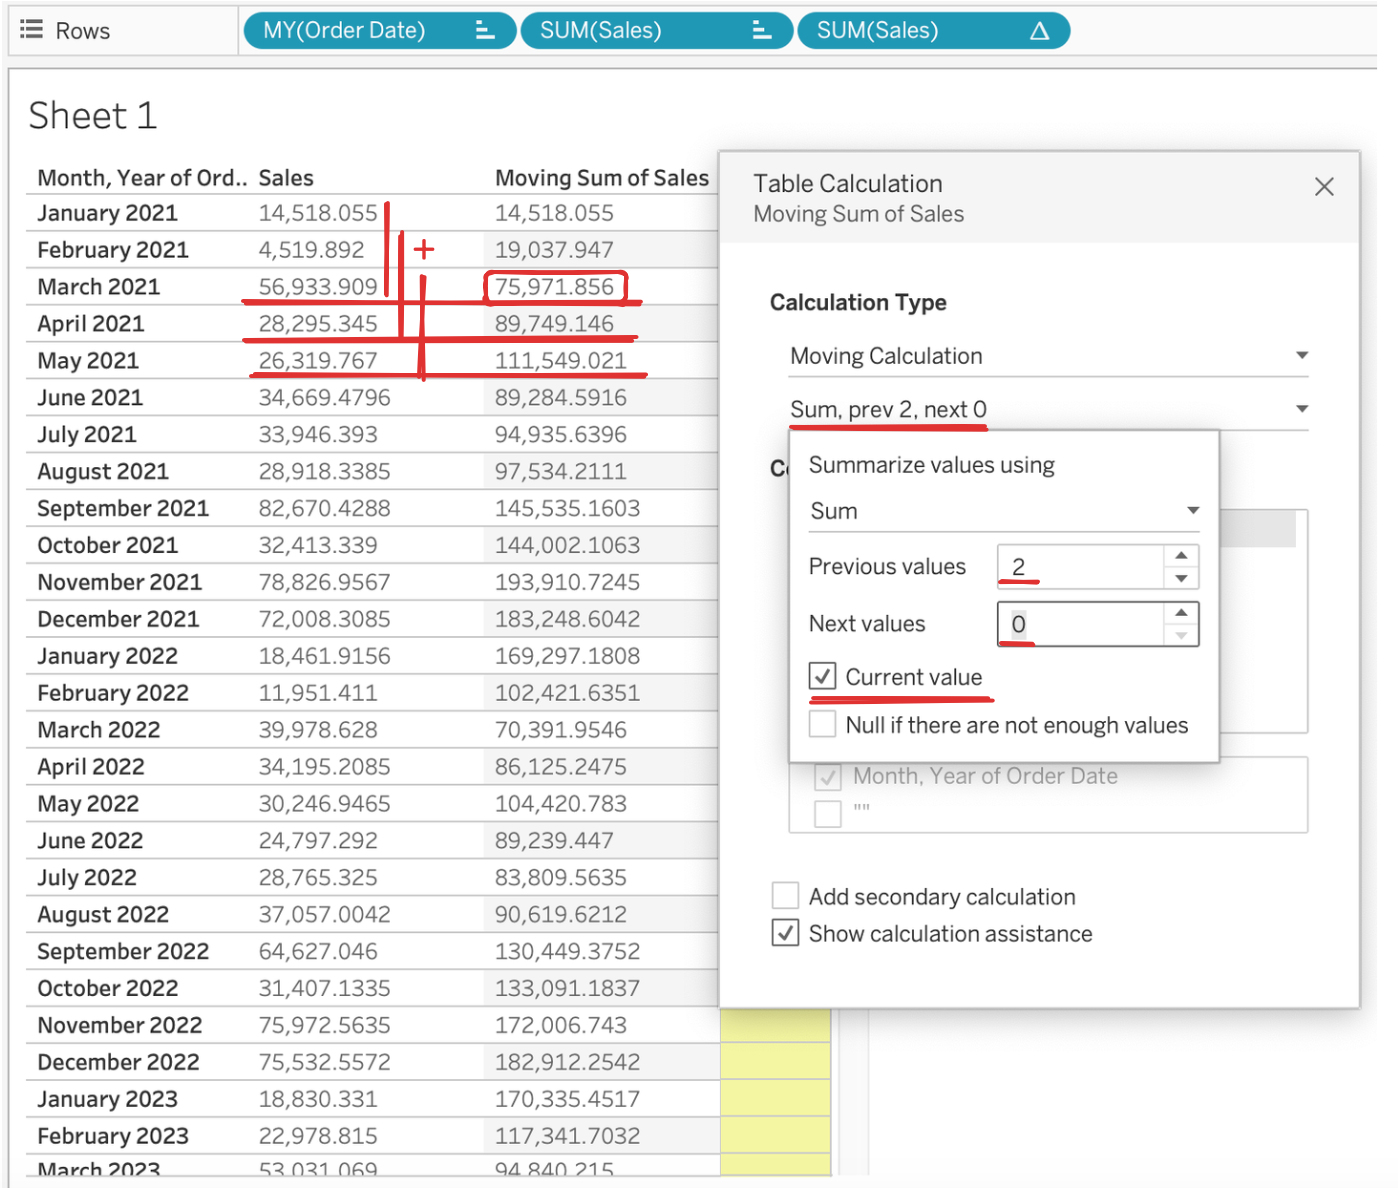Uncheck the Current value checkbox
This screenshot has height=1188, width=1398.
click(823, 677)
